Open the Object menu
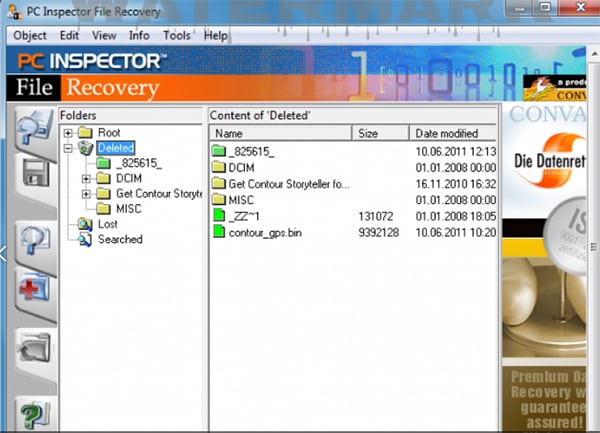This screenshot has height=433, width=600. (30, 36)
